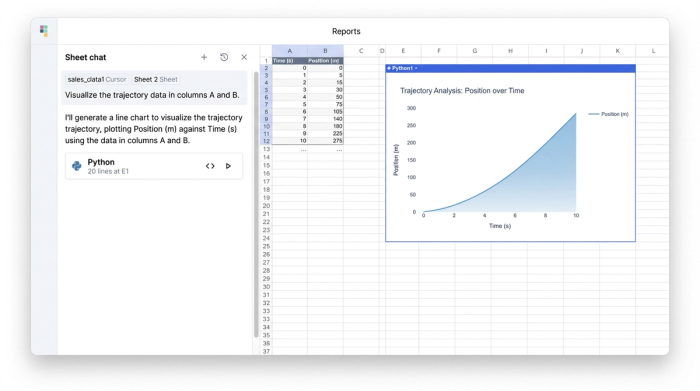Select the Sheet 2 context chip
Screen dimensions: 700x391
[x=155, y=79]
